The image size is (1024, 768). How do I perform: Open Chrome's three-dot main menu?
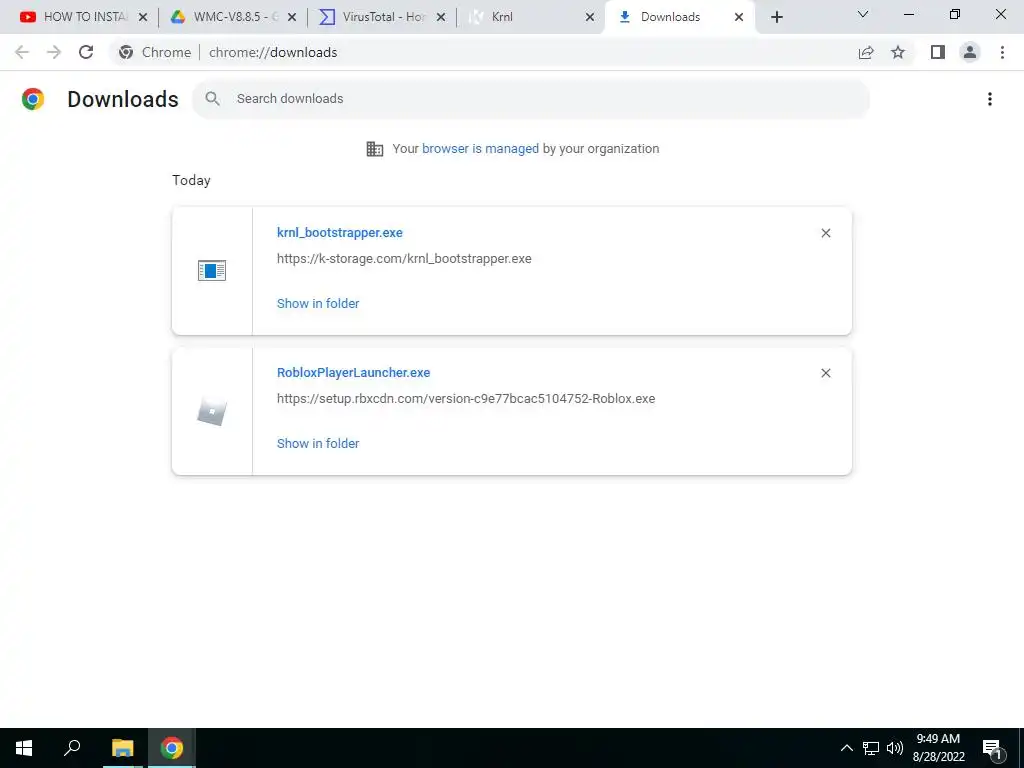click(x=1002, y=52)
